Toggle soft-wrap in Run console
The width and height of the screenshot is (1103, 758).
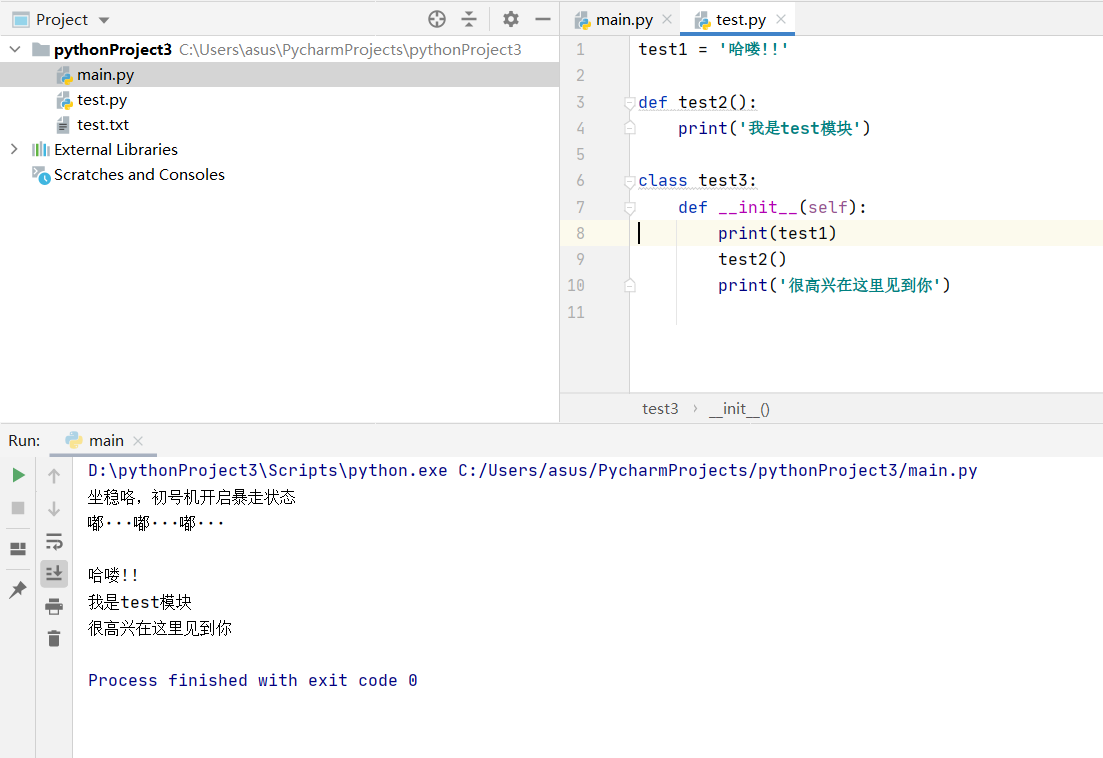[x=54, y=541]
